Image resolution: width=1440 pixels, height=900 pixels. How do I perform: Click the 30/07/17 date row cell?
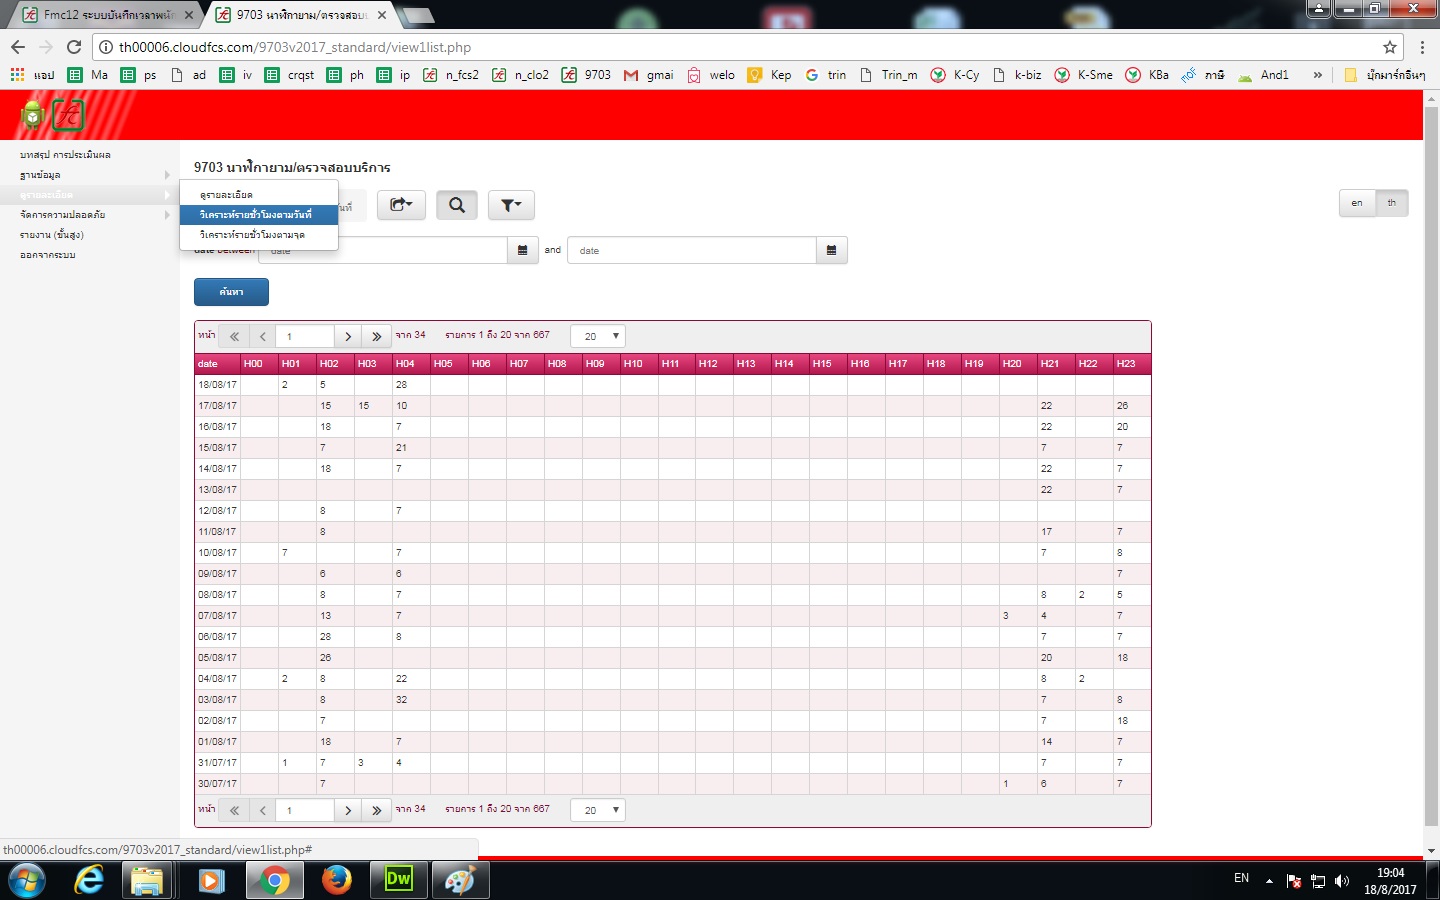(217, 784)
